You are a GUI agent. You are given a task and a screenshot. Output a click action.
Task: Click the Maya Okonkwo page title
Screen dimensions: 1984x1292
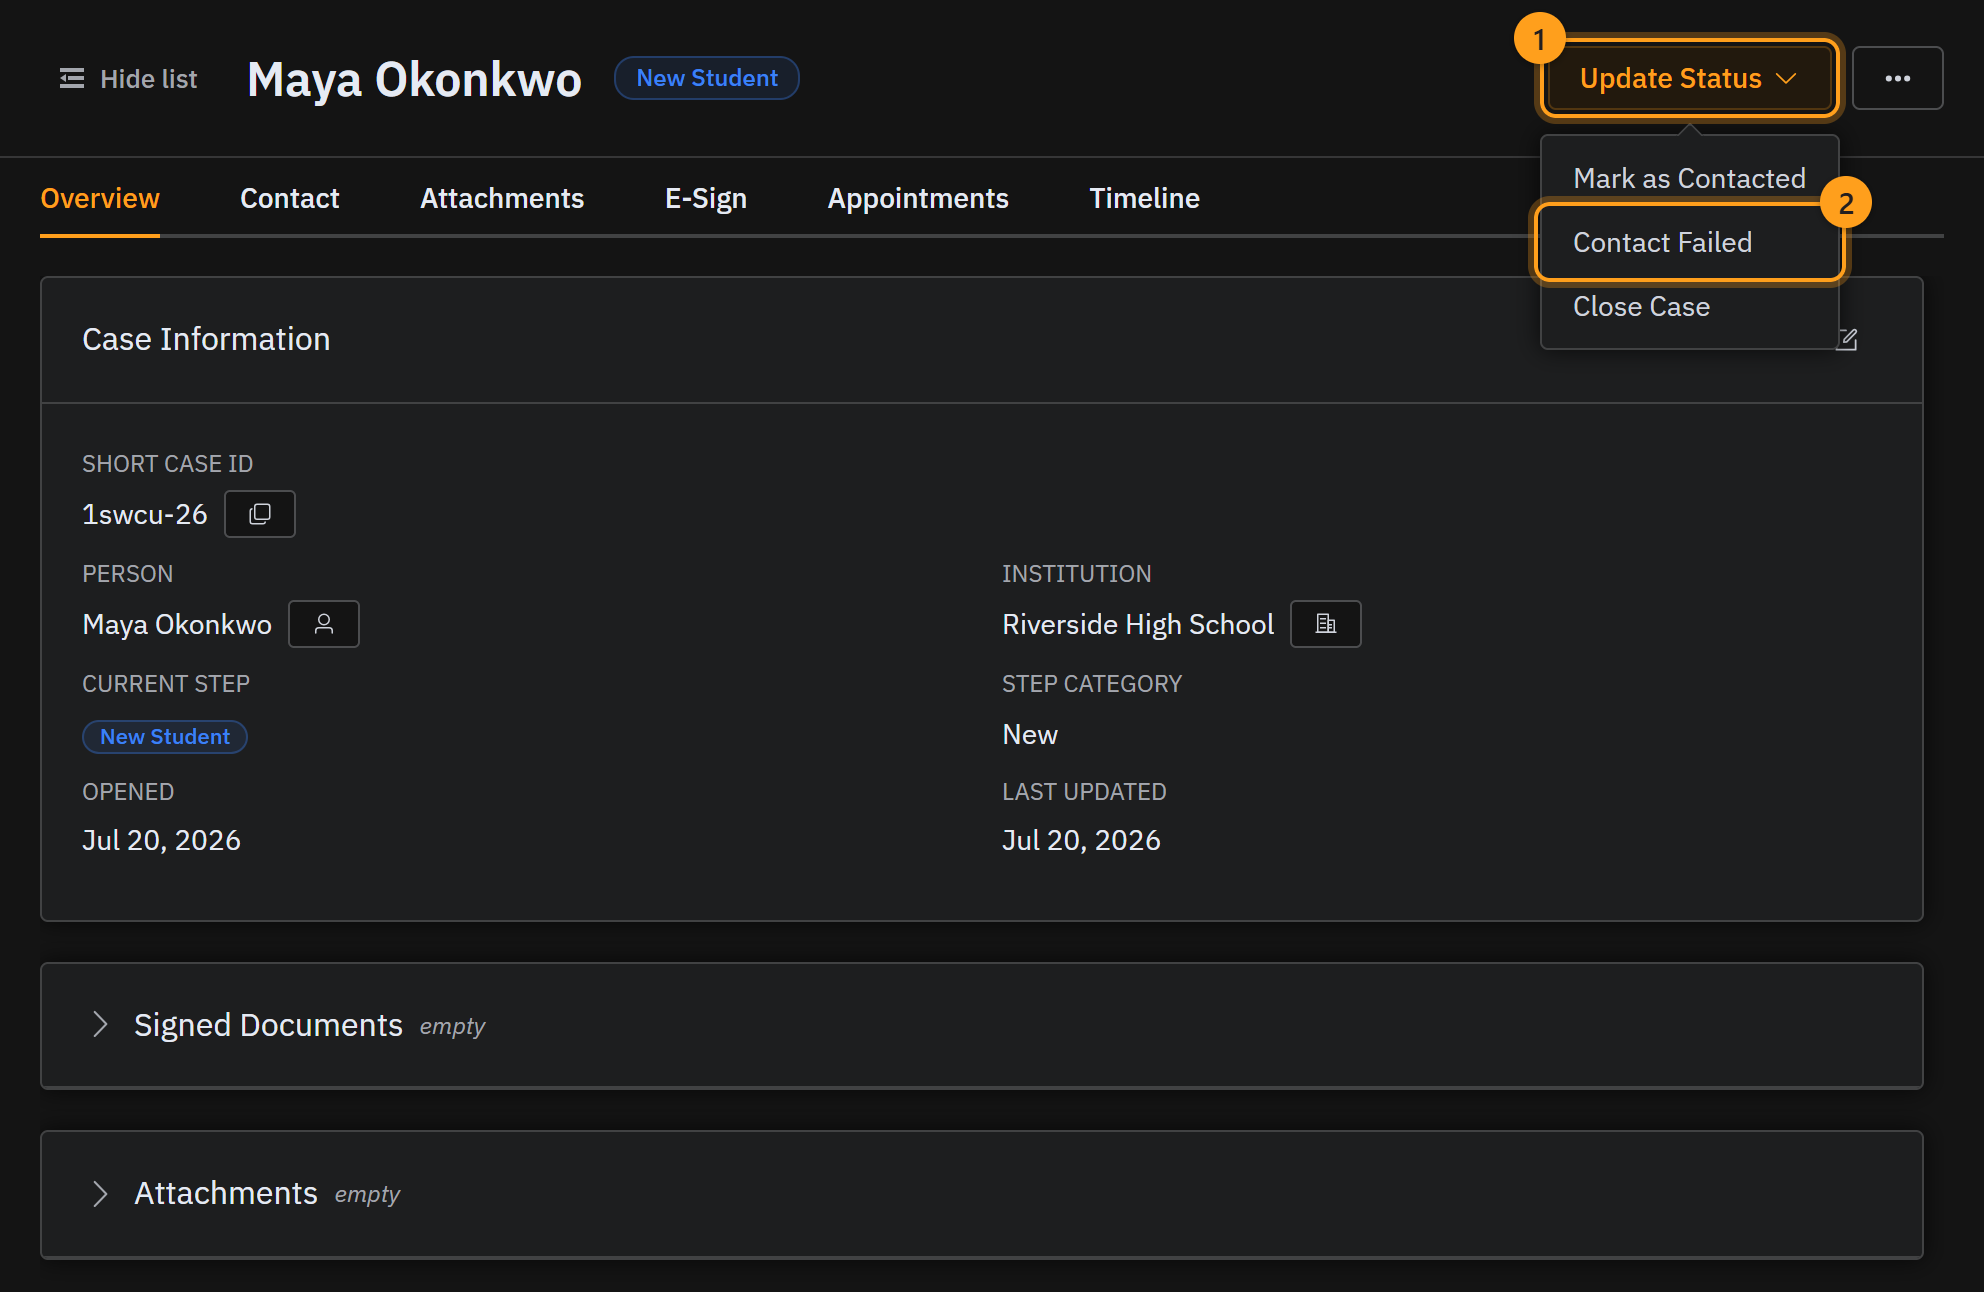click(x=414, y=80)
